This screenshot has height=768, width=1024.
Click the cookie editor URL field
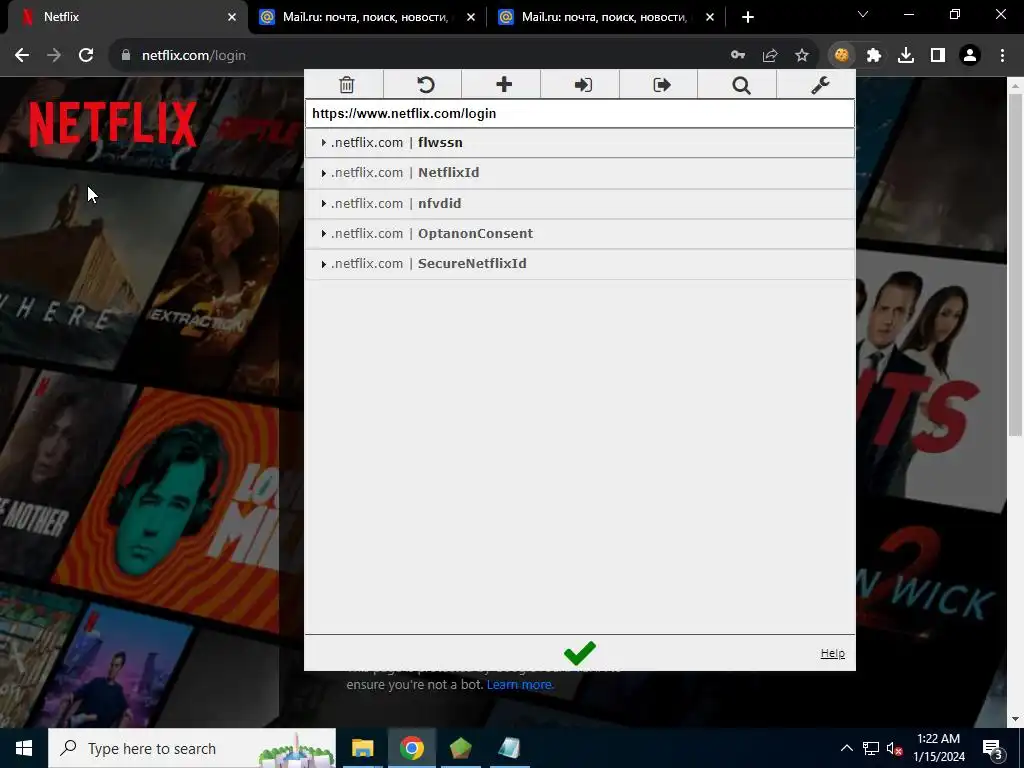[x=580, y=114]
